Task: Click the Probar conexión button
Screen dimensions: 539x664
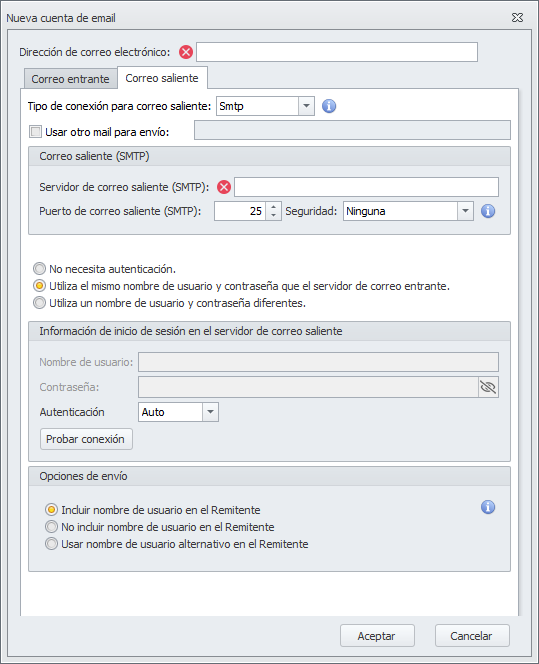Action: tap(86, 439)
